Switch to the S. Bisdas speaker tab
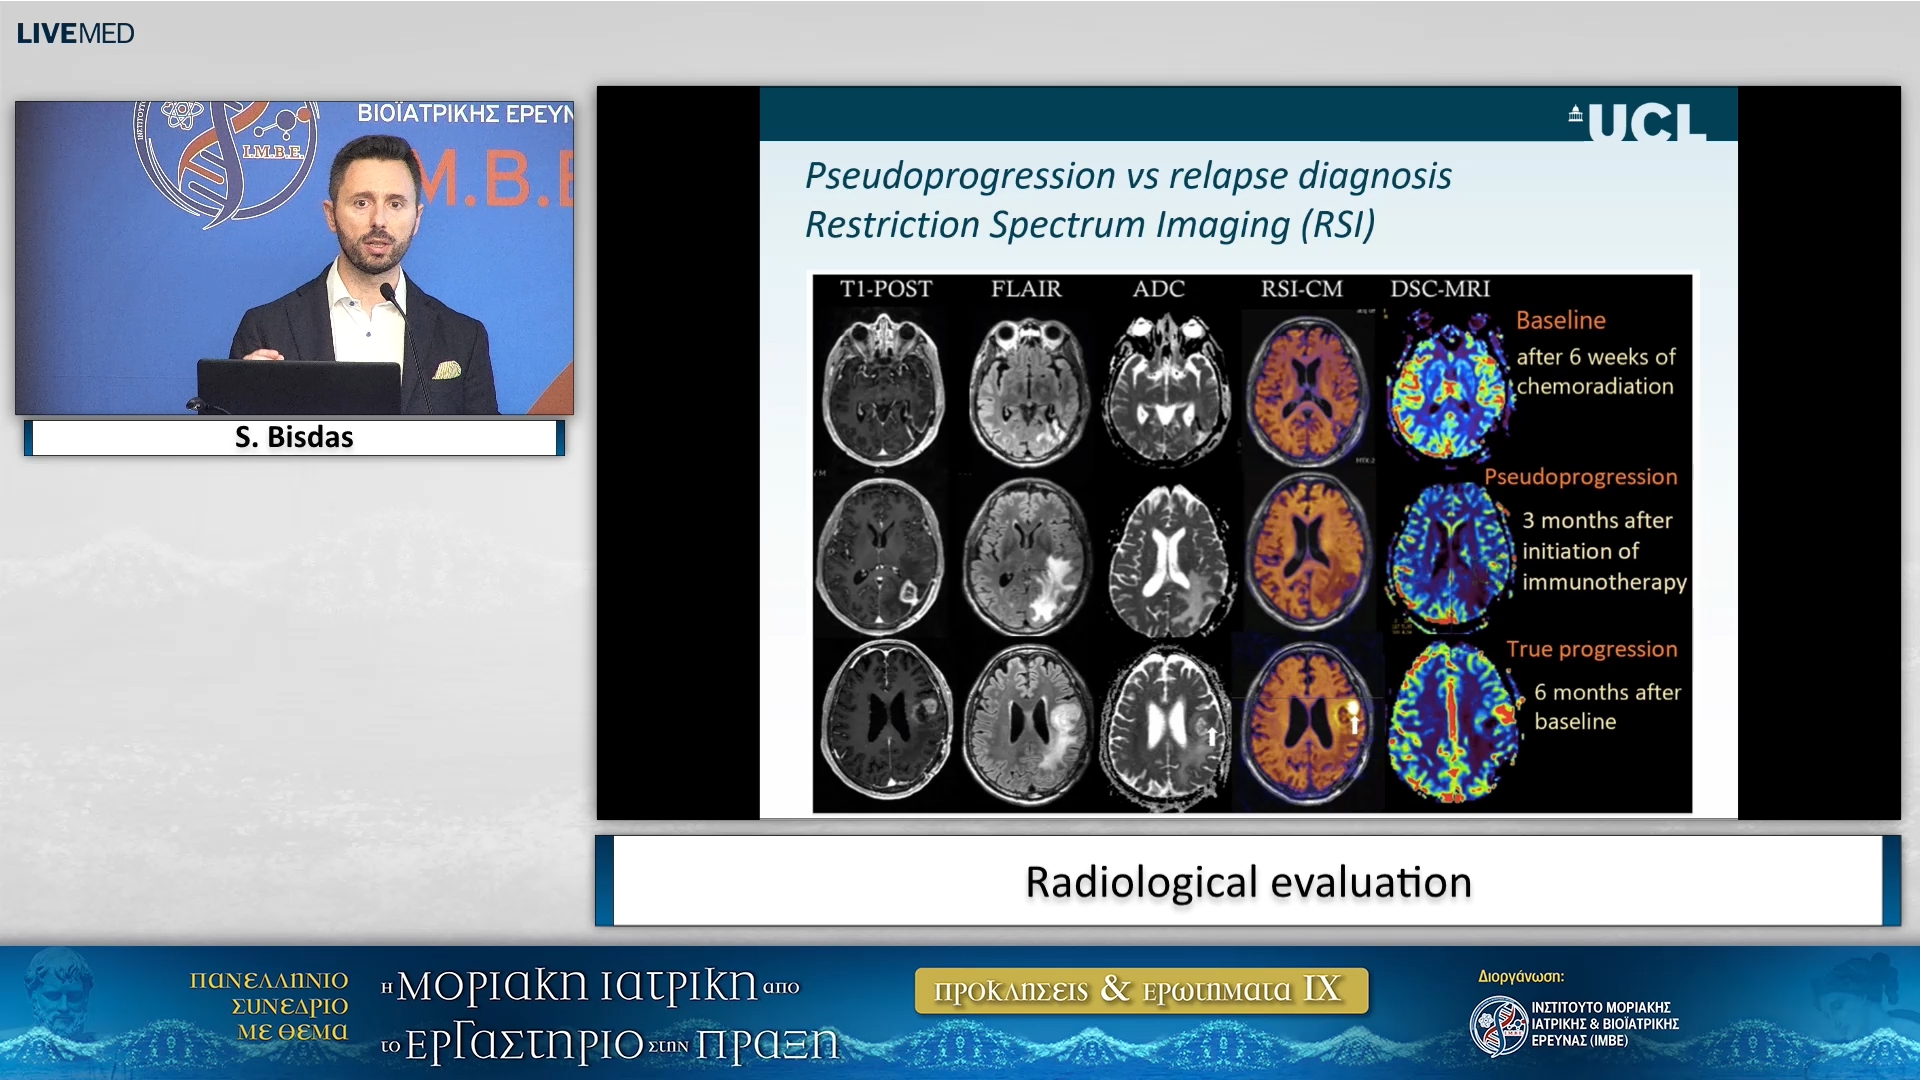The image size is (1920, 1080). click(x=293, y=436)
